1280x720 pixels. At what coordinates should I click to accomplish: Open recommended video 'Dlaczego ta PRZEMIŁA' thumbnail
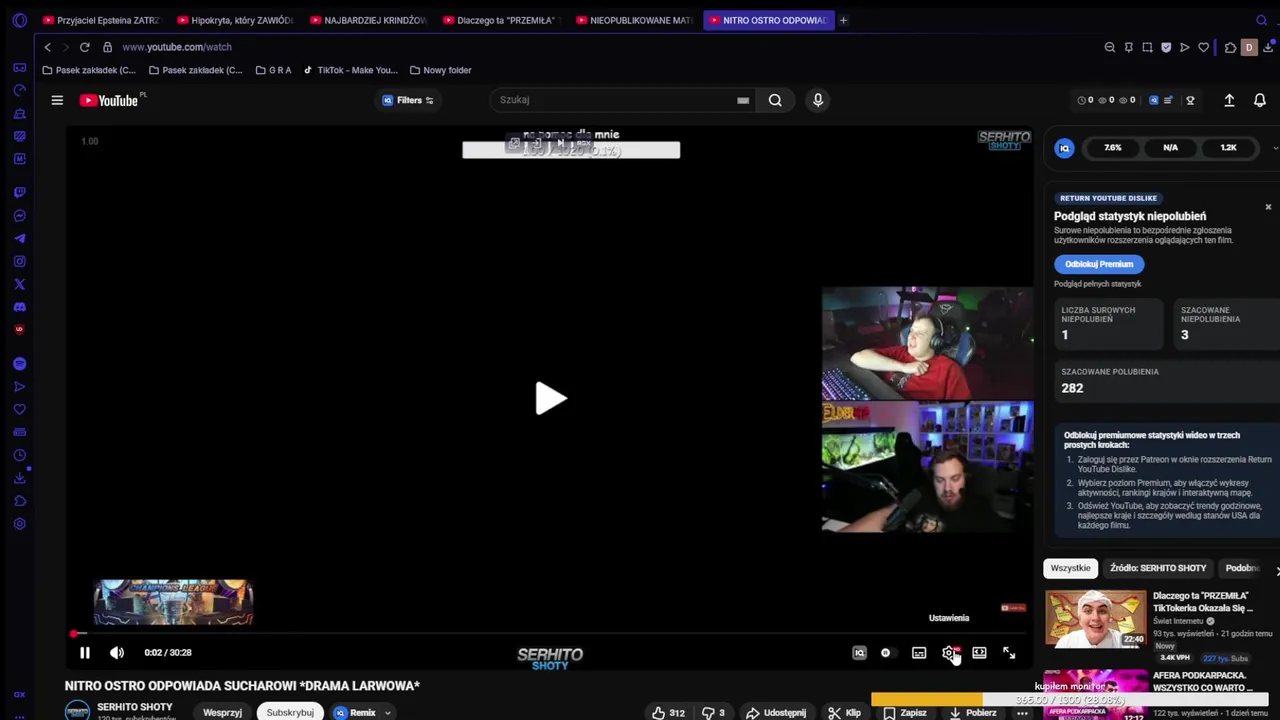pos(1096,619)
